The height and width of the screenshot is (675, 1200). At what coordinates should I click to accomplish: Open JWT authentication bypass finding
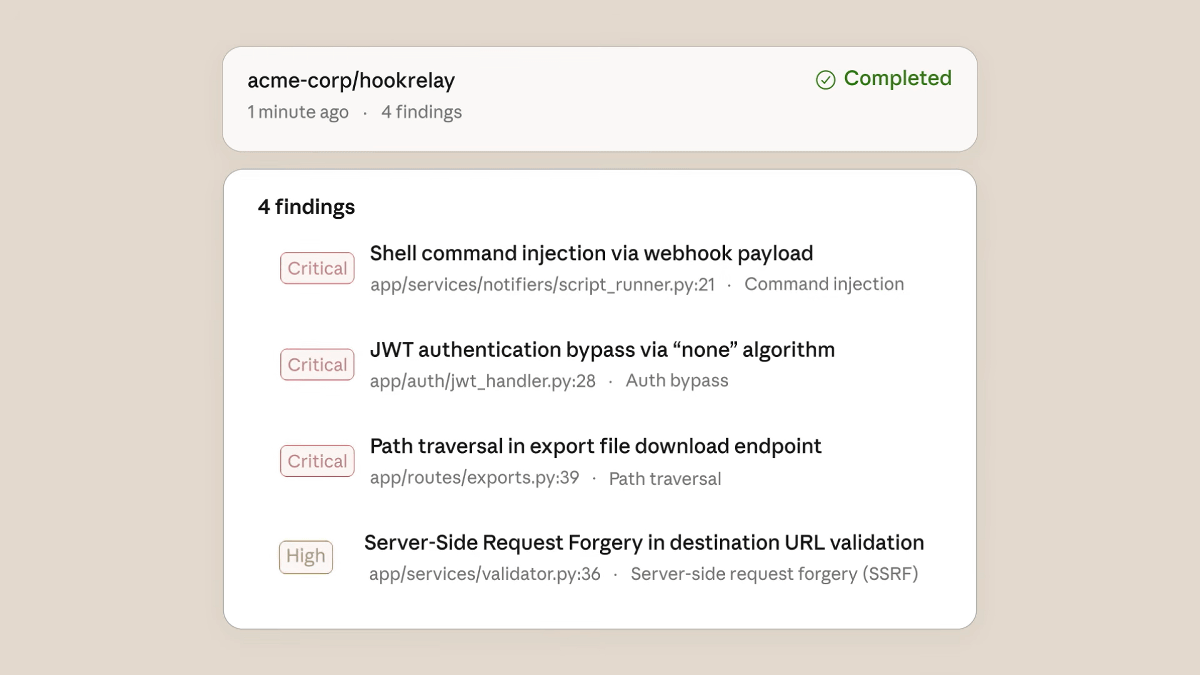pyautogui.click(x=602, y=350)
